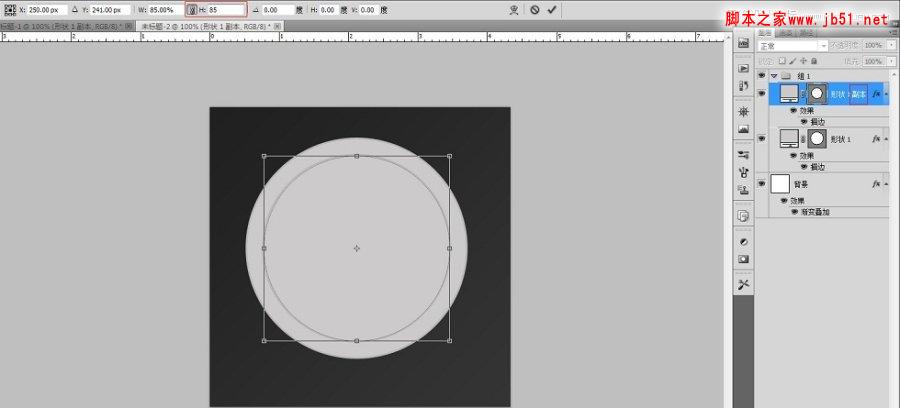The height and width of the screenshot is (408, 900).
Task: Commit the transform with the checkmark icon
Action: click(x=552, y=10)
